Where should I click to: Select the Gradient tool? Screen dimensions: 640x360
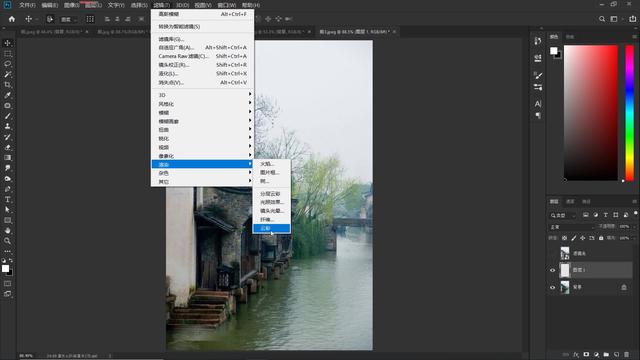pos(7,158)
